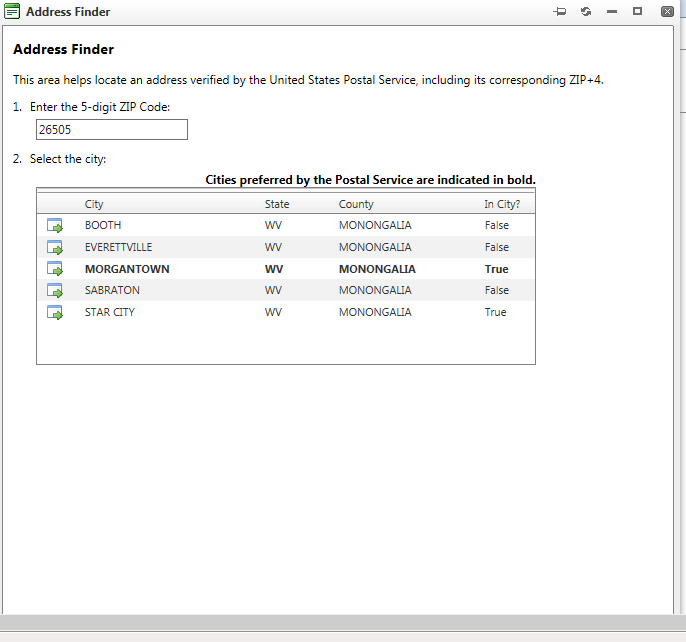Click the refresh icon in title bar

point(586,12)
